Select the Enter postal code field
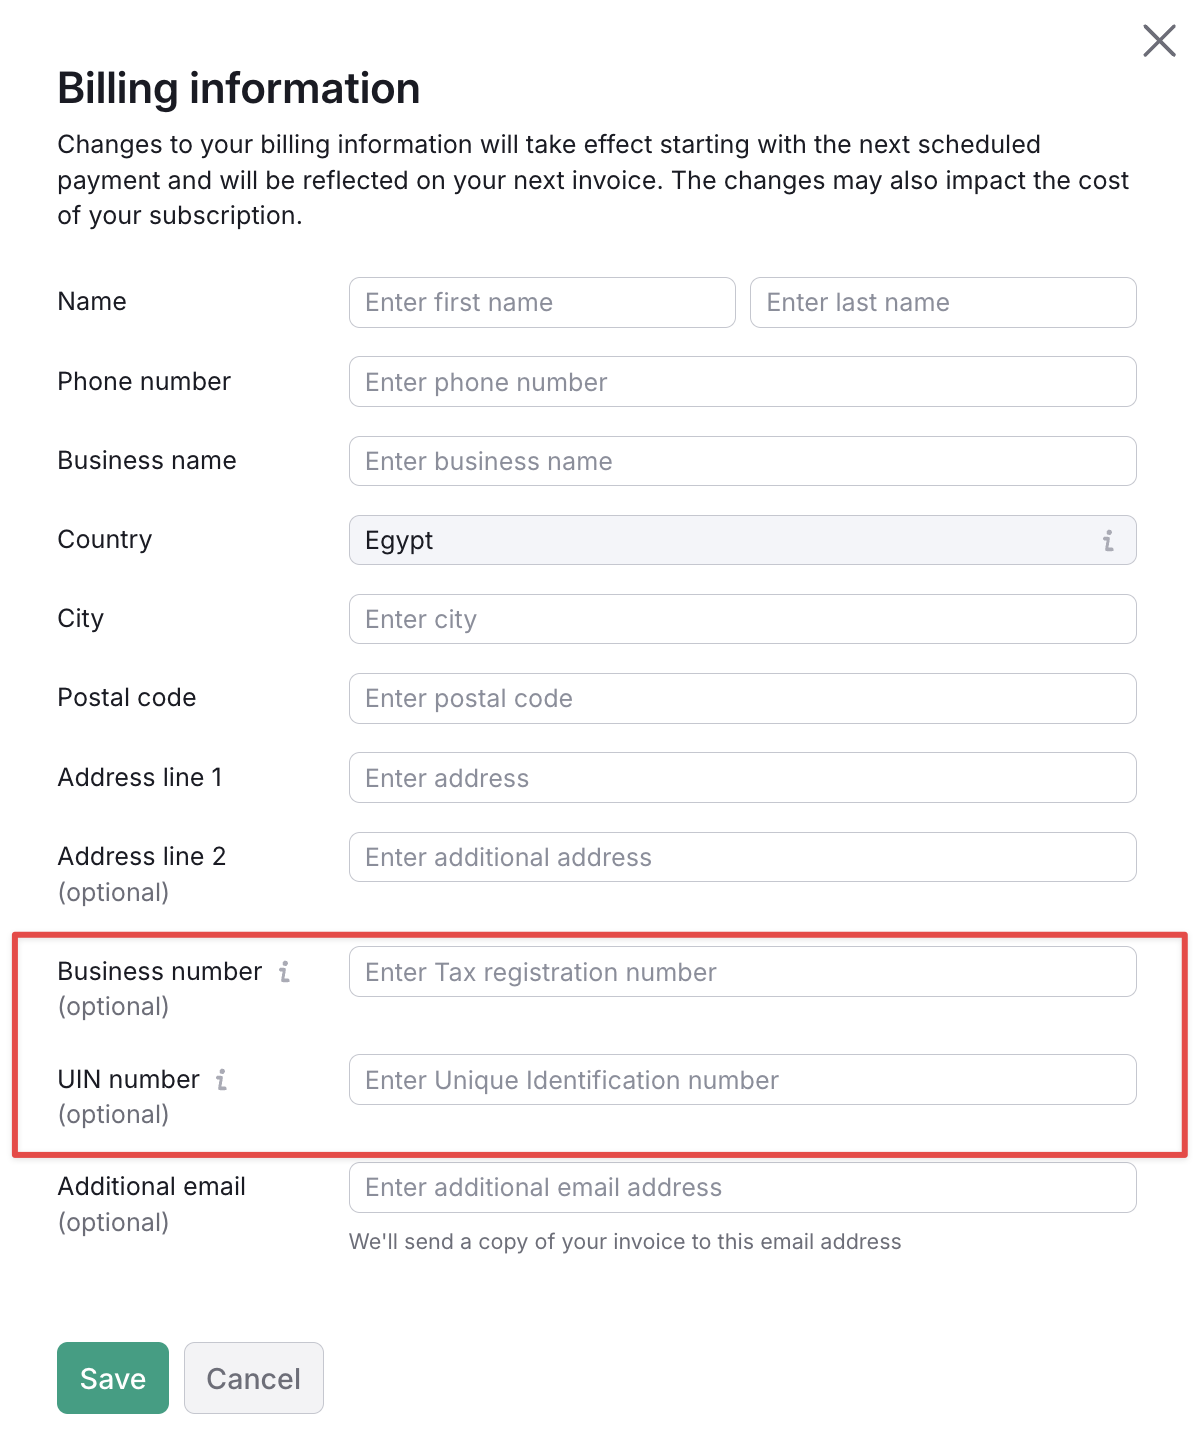The height and width of the screenshot is (1450, 1202). [742, 698]
